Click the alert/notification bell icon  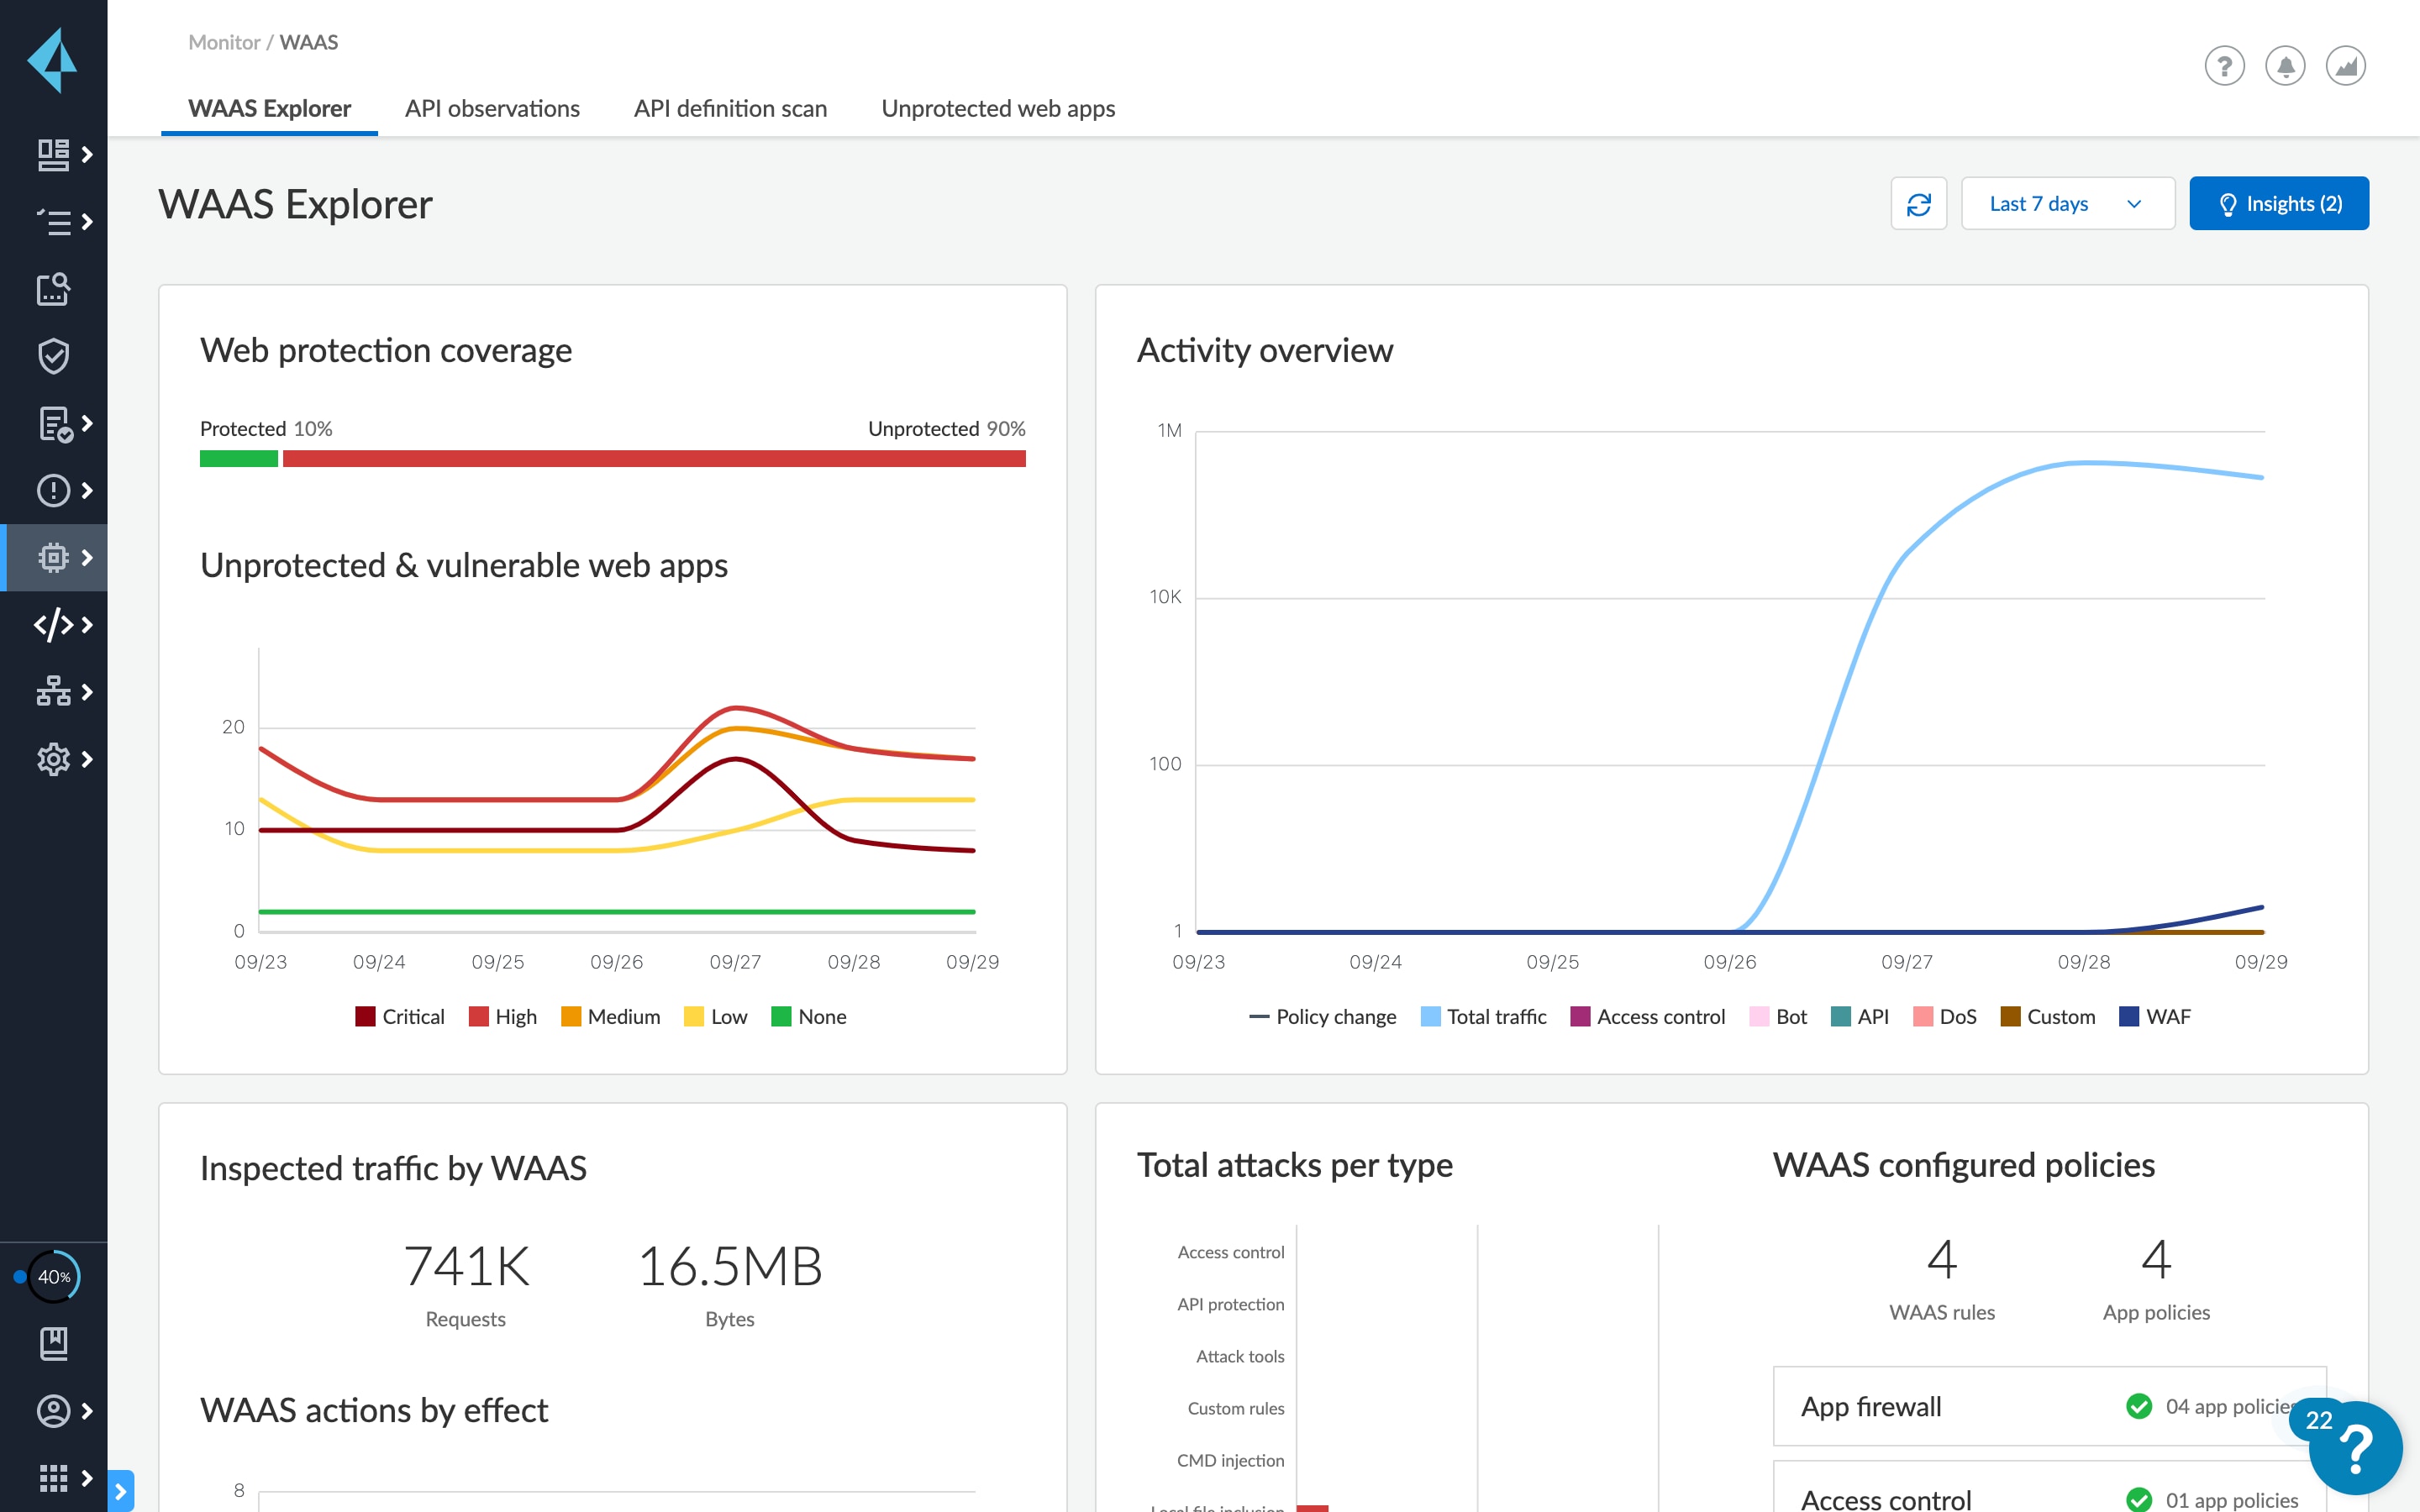coord(2284,66)
